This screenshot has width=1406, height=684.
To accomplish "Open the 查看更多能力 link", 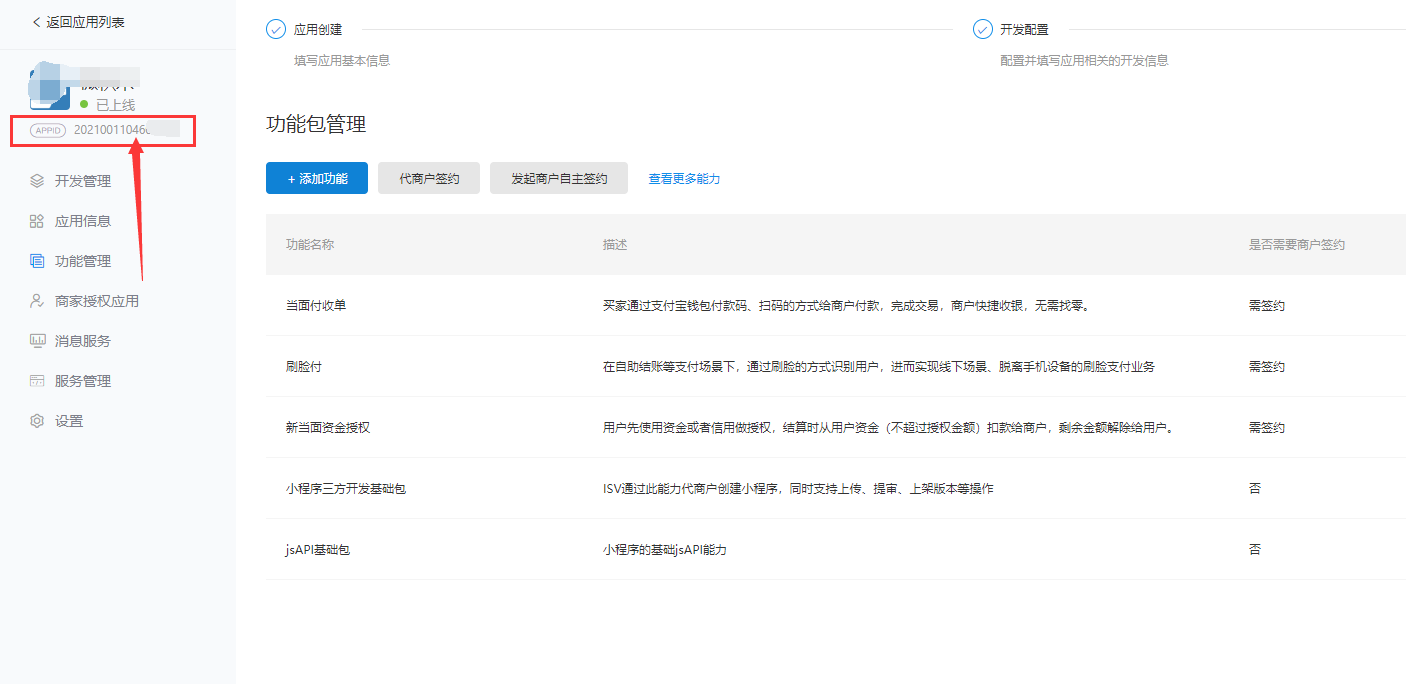I will click(684, 179).
